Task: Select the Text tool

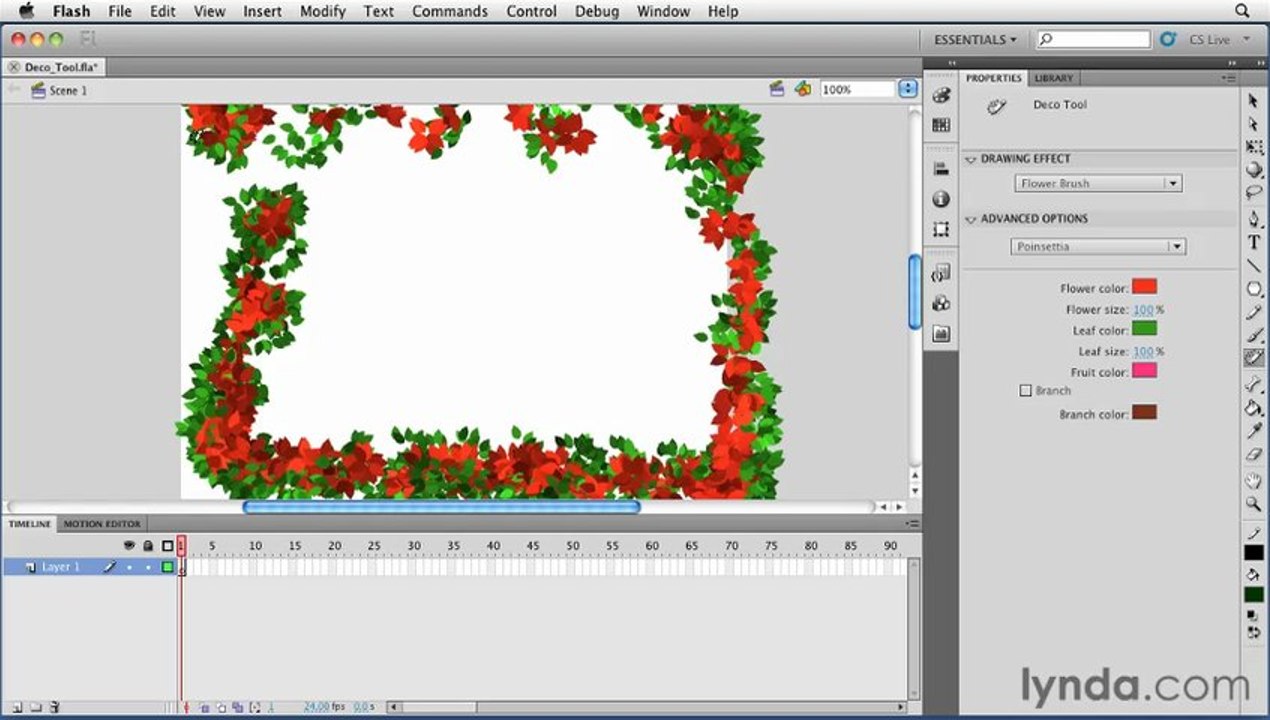Action: pyautogui.click(x=1253, y=242)
